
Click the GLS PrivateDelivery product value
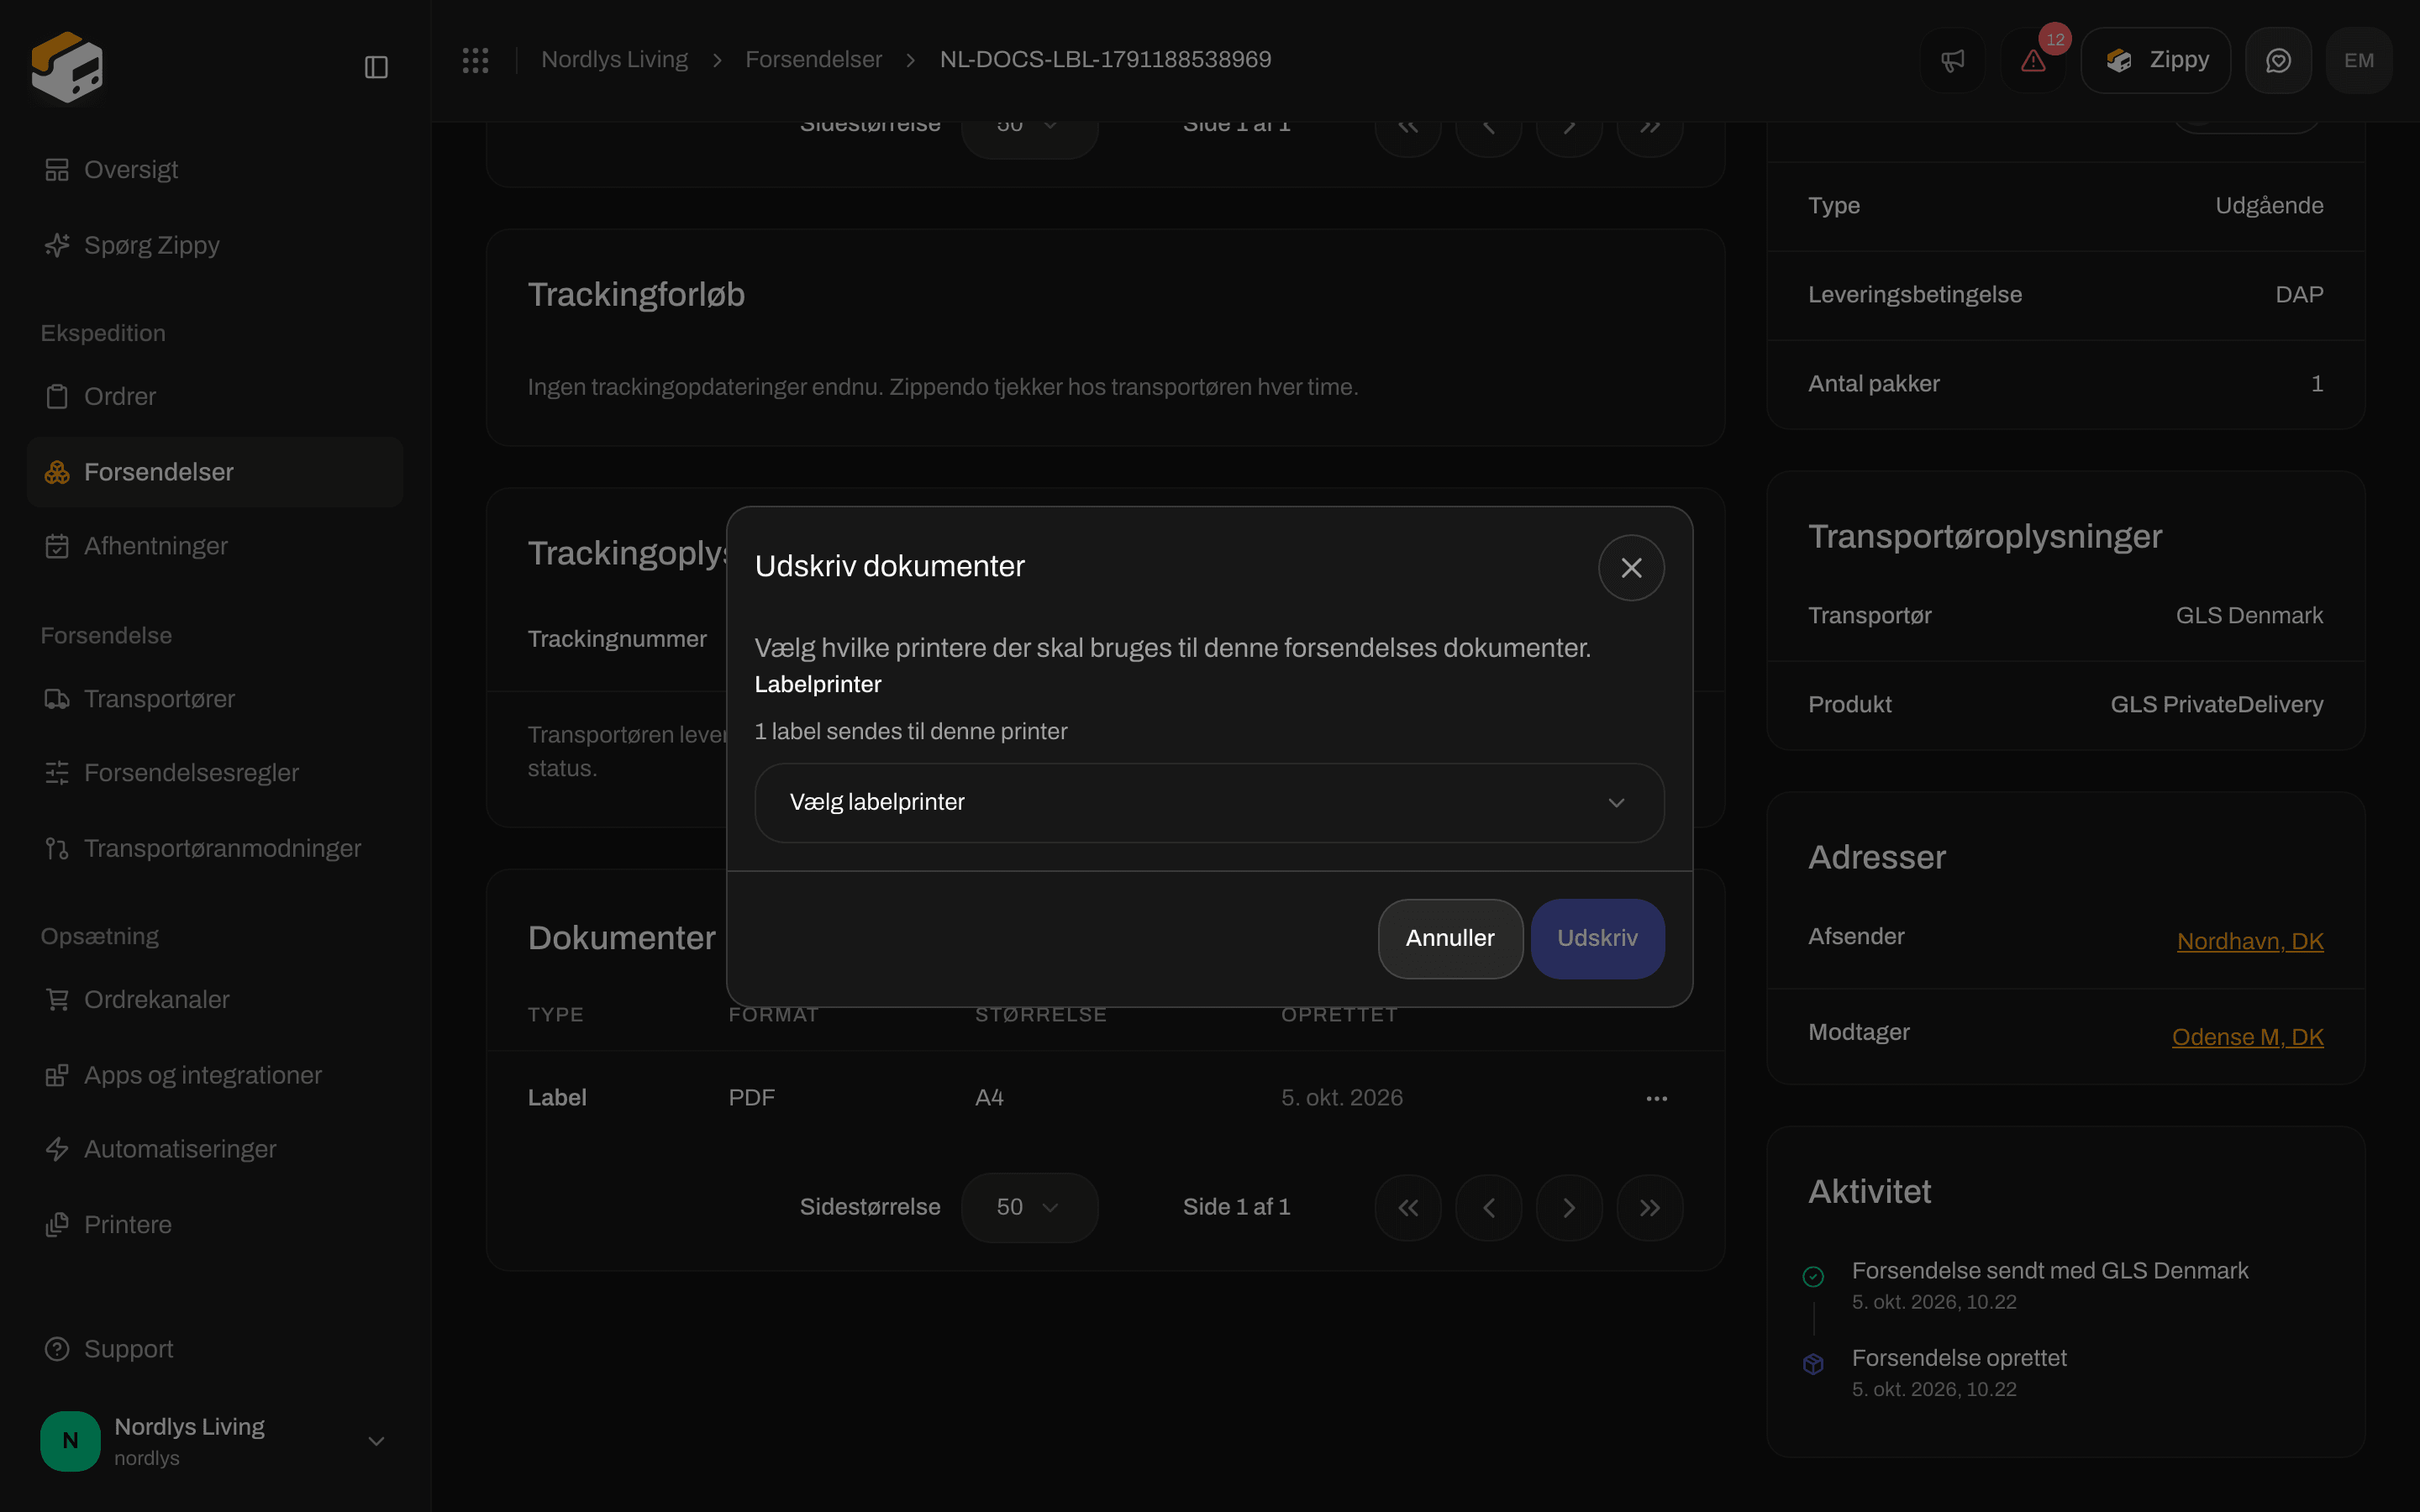(2216, 704)
